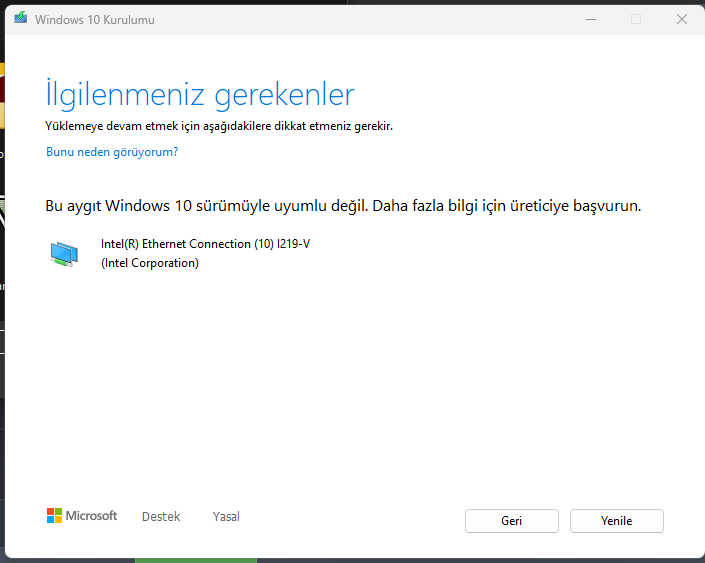Close the Windows 10 Kurulumu window

682,19
